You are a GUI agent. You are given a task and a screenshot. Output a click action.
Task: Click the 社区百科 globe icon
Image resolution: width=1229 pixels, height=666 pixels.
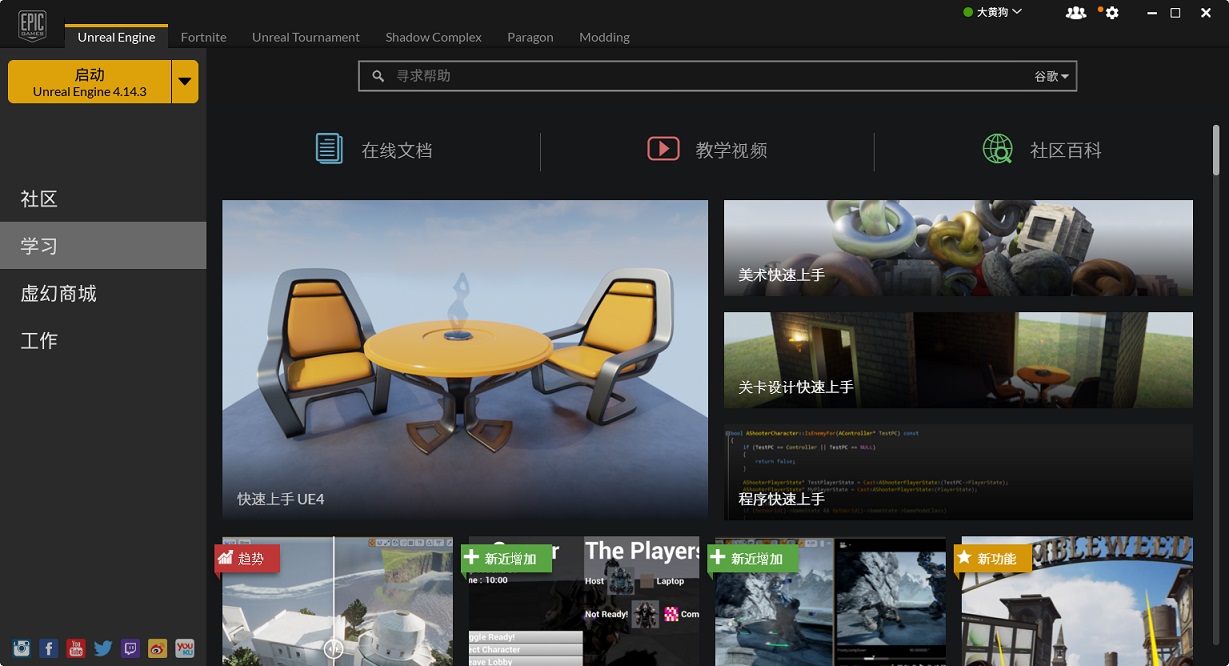998,149
